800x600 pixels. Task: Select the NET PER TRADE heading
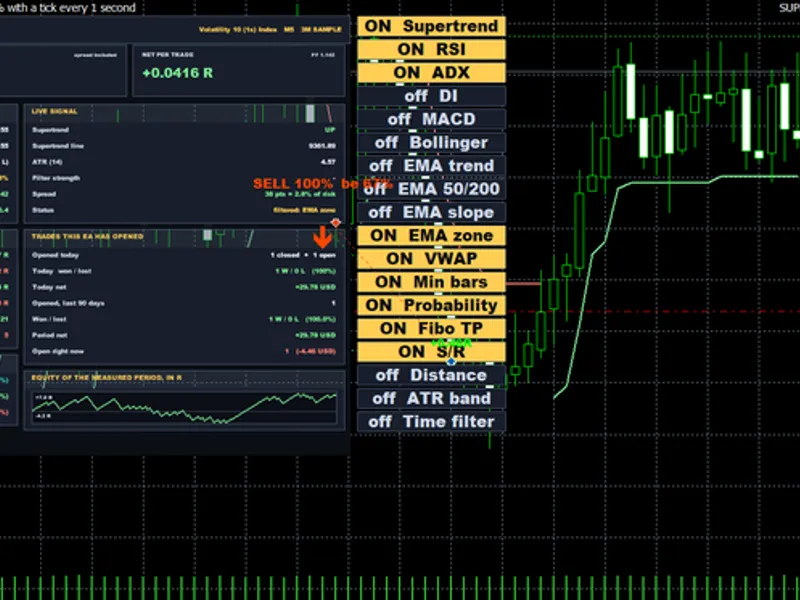coord(167,55)
